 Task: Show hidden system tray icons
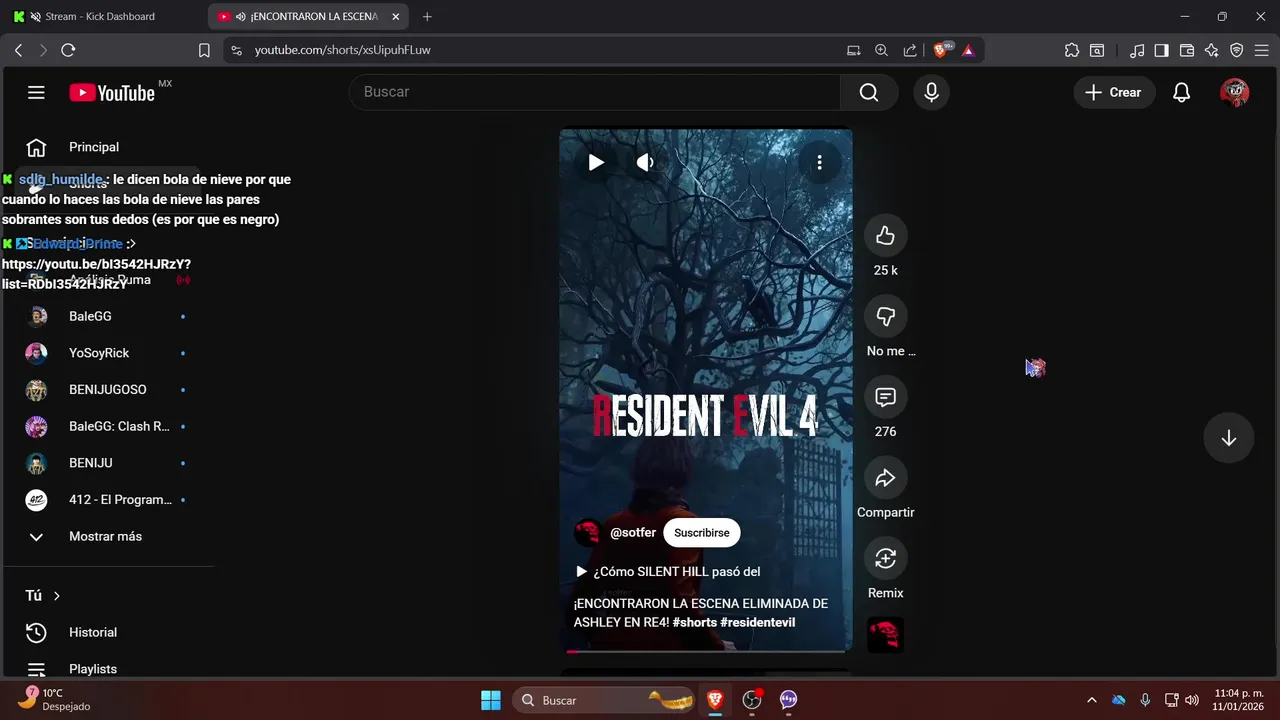1091,700
